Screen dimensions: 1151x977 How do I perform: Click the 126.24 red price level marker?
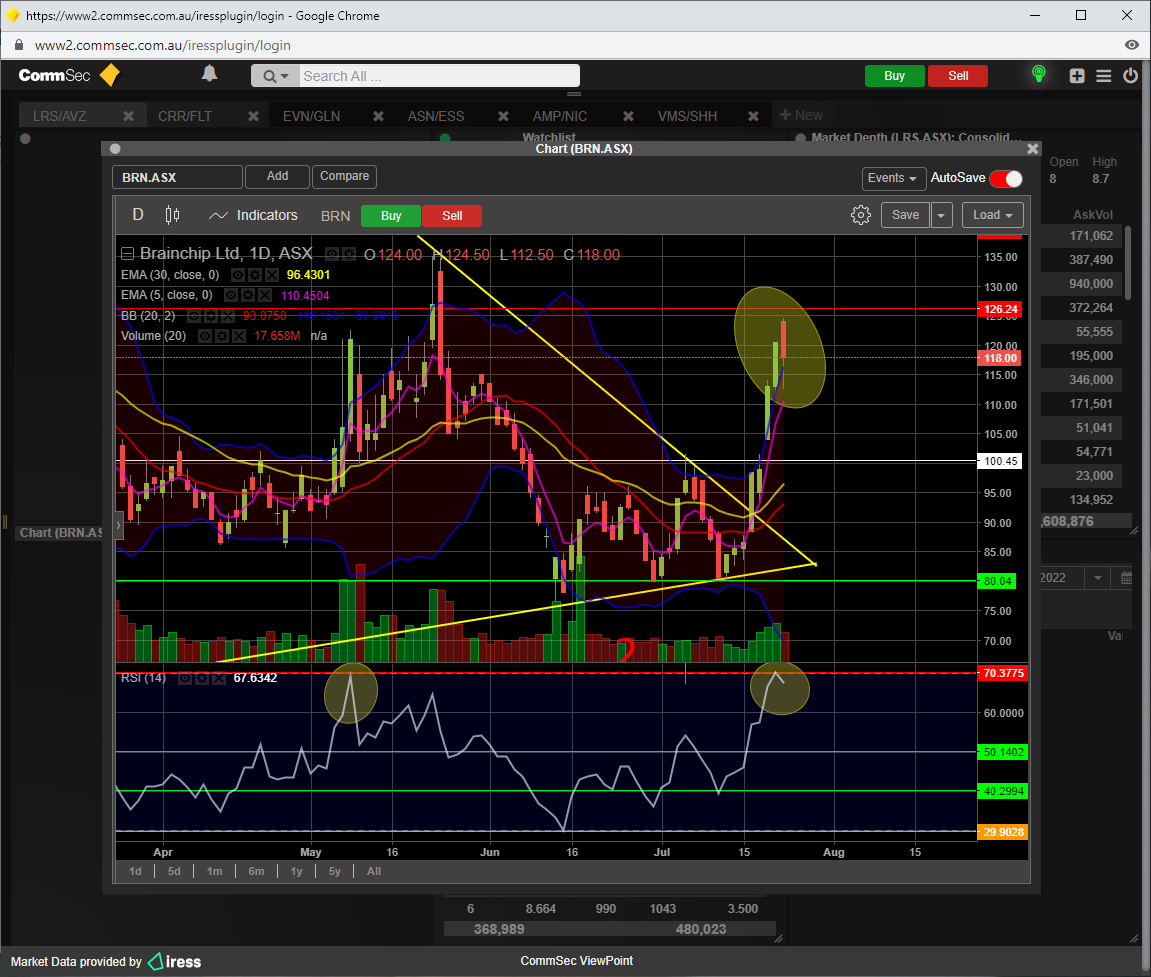coord(1000,309)
